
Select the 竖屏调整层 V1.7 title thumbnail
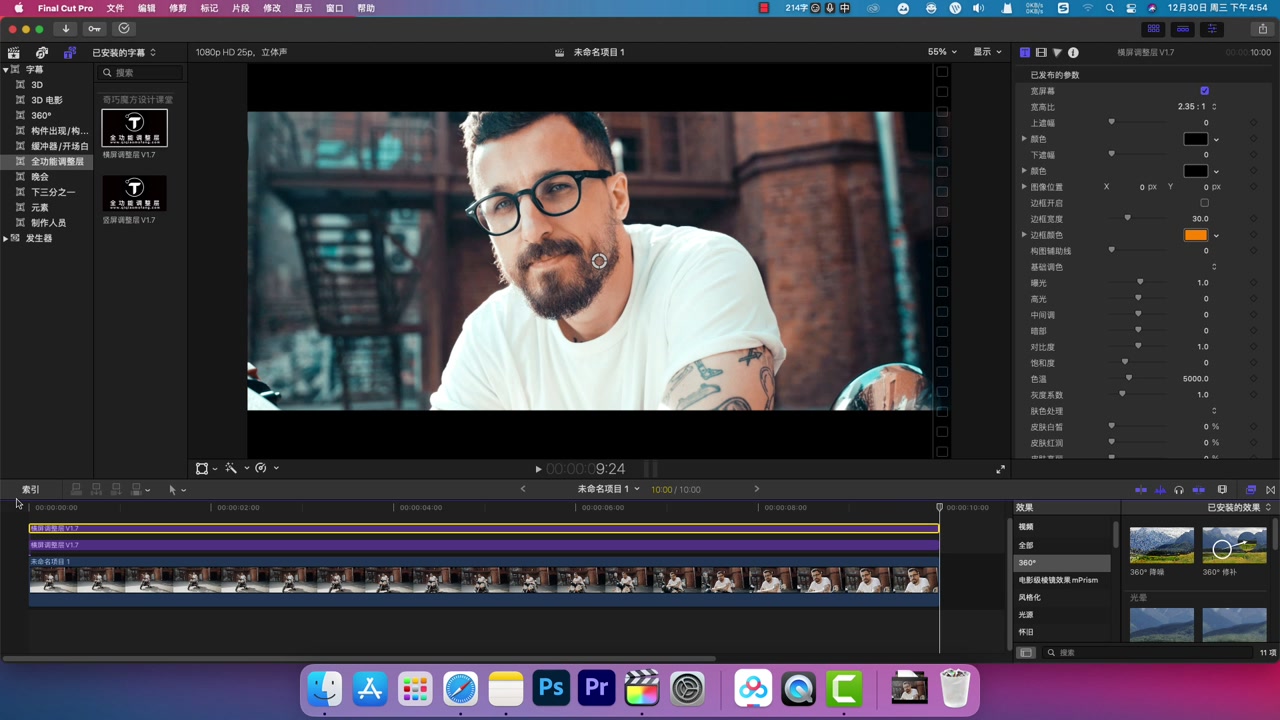(x=134, y=193)
